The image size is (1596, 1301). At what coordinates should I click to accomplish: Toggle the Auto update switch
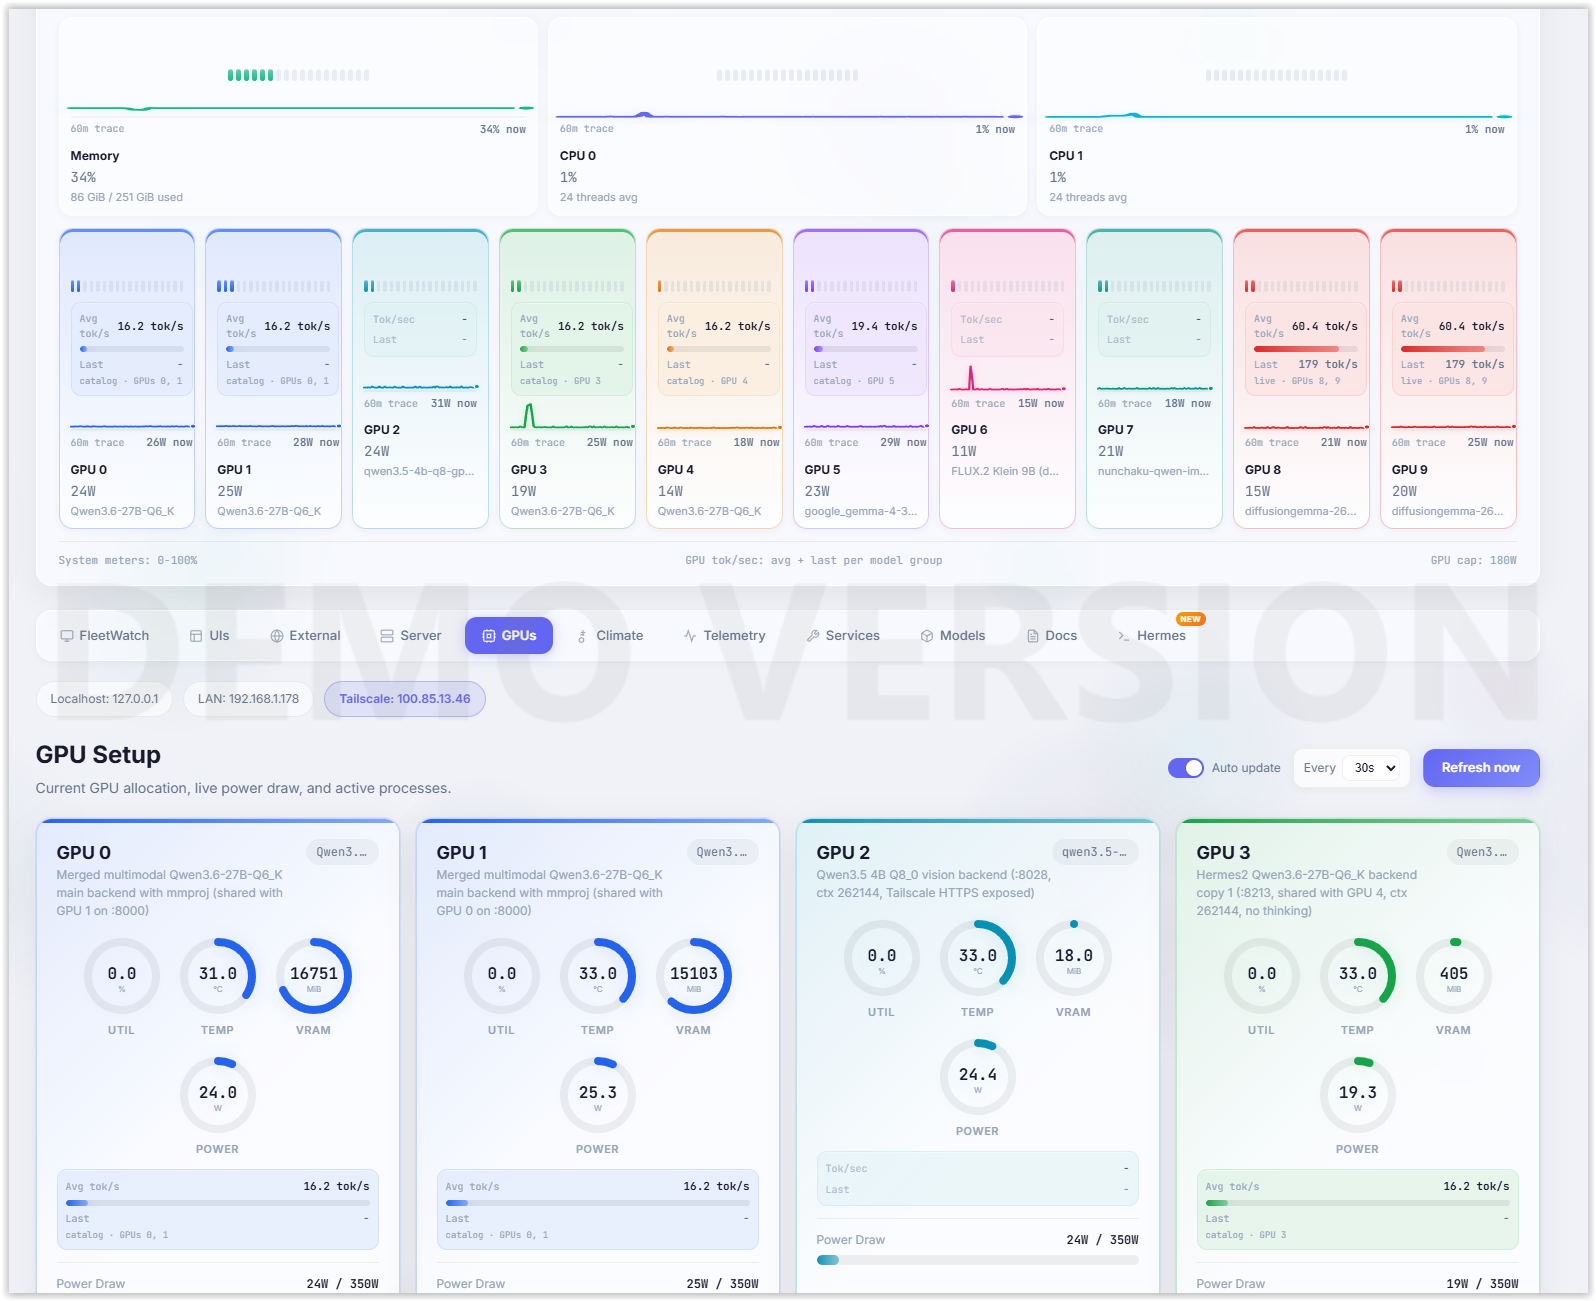[x=1186, y=768]
